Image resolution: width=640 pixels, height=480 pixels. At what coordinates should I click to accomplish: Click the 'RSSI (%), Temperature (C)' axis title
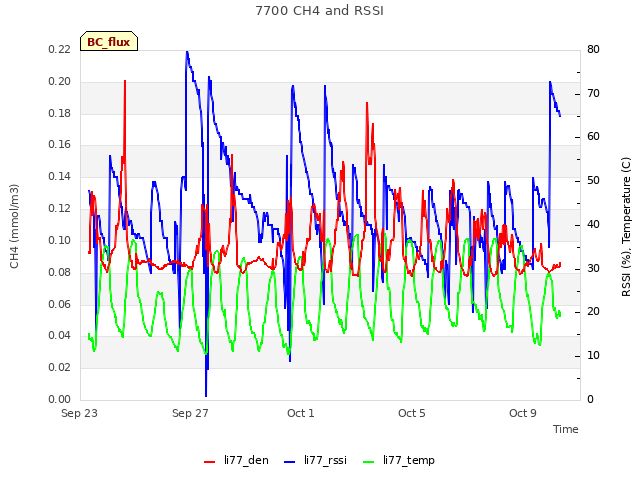[626, 227]
